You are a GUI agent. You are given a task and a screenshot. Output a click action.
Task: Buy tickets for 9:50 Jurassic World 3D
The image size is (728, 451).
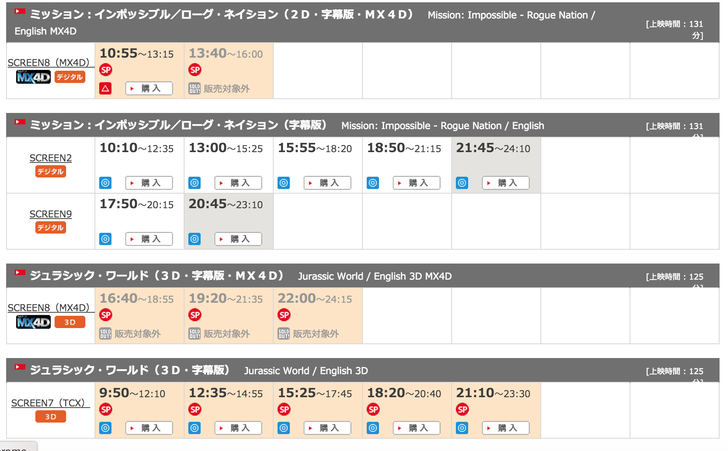click(149, 428)
